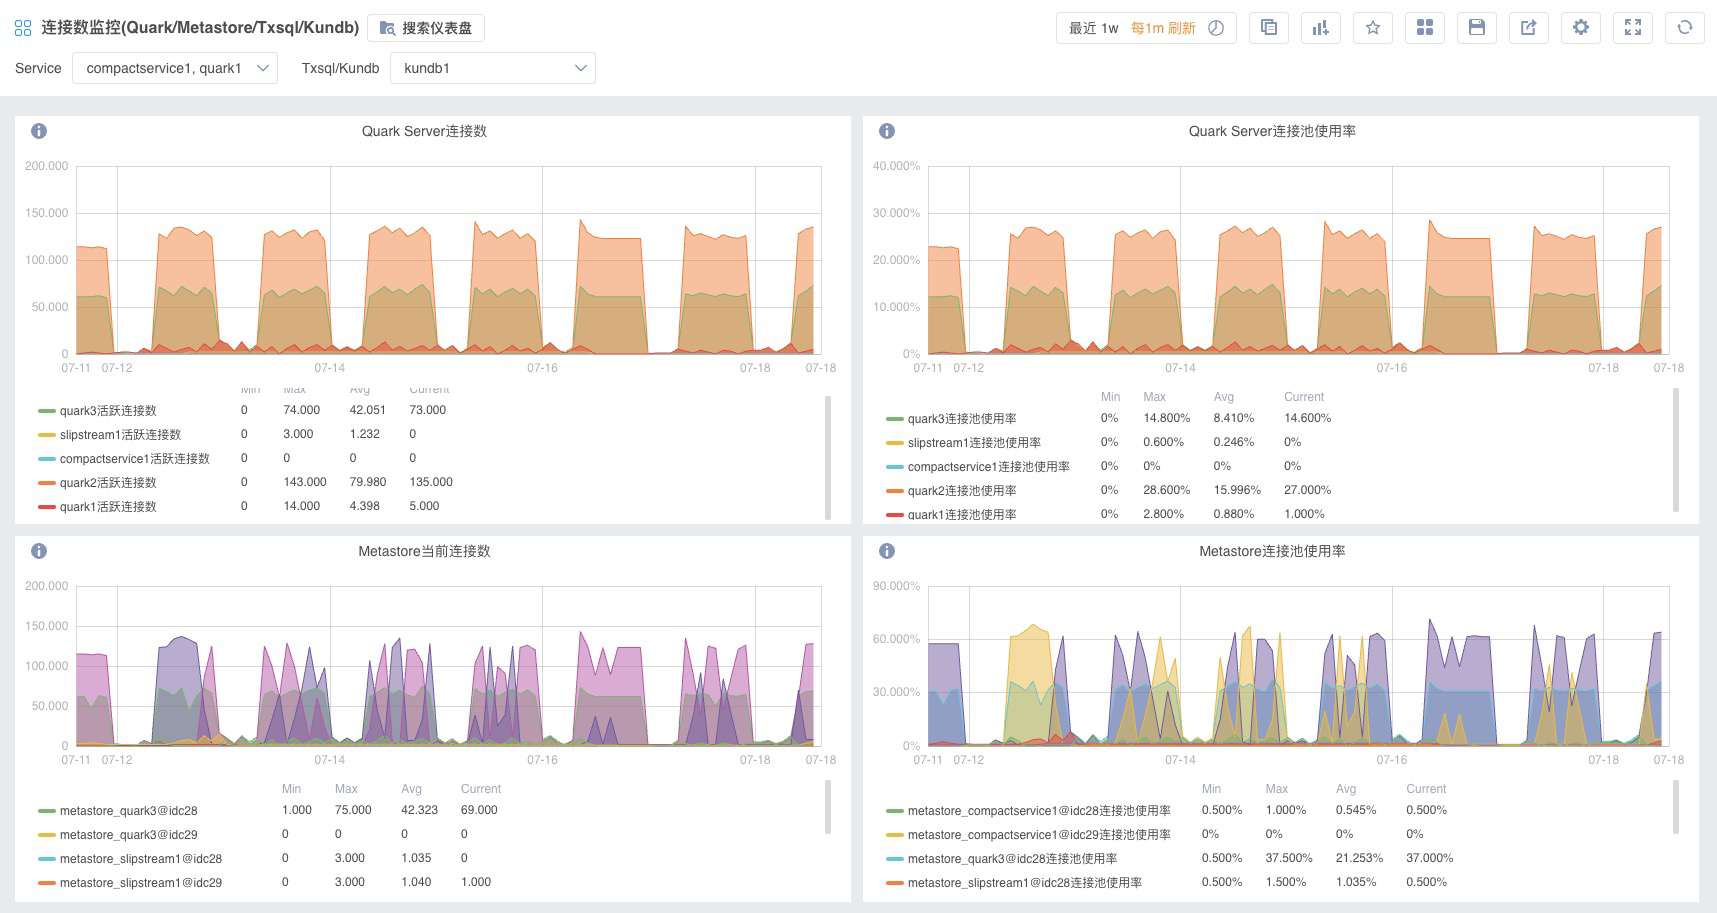Select metastore_compactservice1@idc29连接池使用率 legend entry

tap(1039, 834)
